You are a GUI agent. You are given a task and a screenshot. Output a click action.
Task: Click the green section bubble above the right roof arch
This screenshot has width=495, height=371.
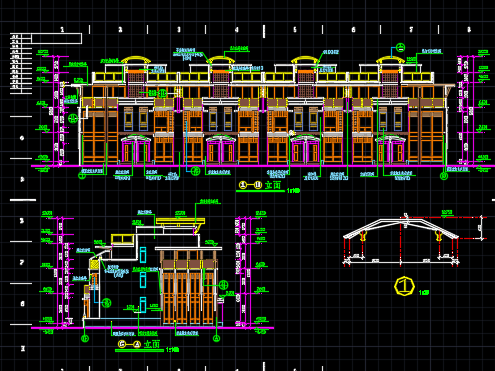(x=400, y=47)
